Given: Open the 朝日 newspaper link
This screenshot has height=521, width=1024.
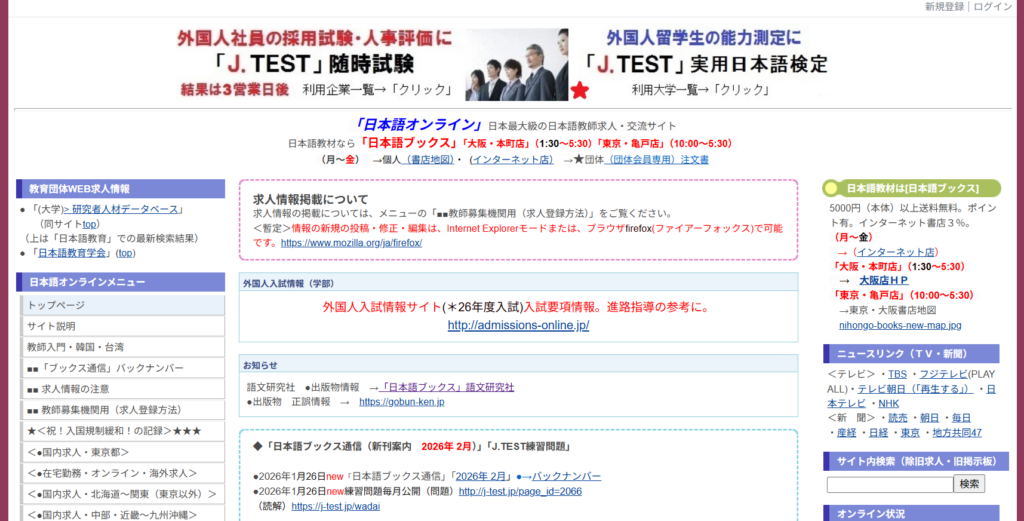Looking at the screenshot, I should [x=929, y=418].
